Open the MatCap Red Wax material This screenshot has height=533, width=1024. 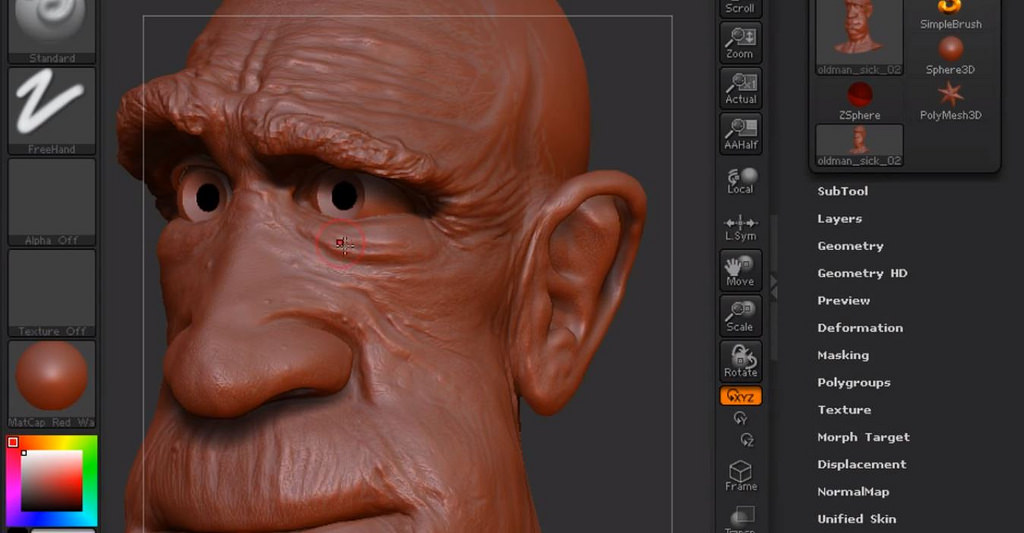click(x=52, y=384)
